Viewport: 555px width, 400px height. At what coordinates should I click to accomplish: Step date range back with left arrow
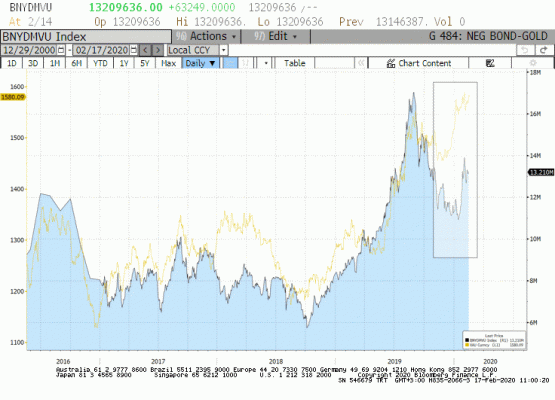[x=145, y=50]
